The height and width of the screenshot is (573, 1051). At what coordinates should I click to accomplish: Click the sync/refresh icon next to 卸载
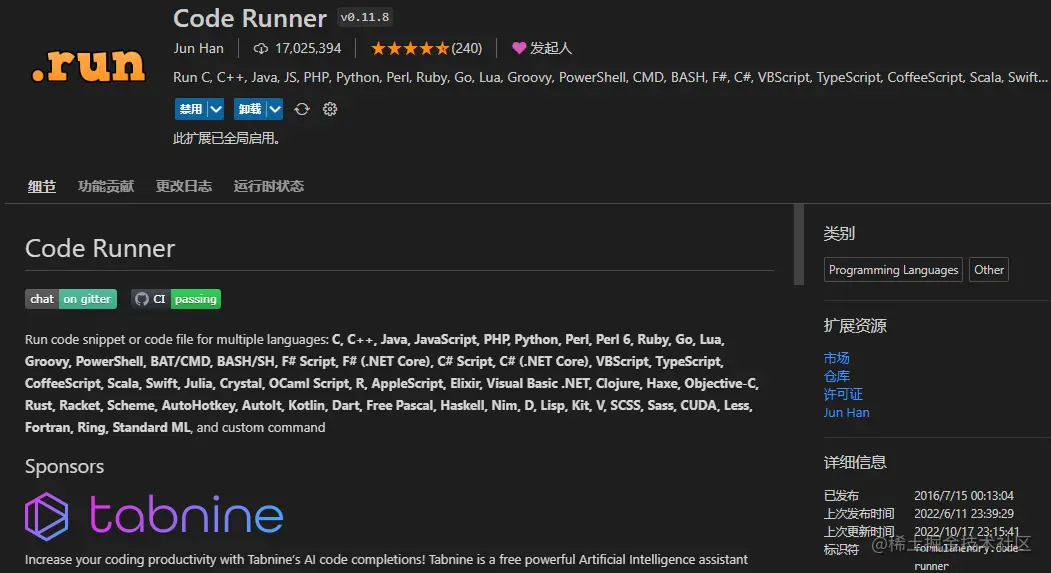coord(302,109)
